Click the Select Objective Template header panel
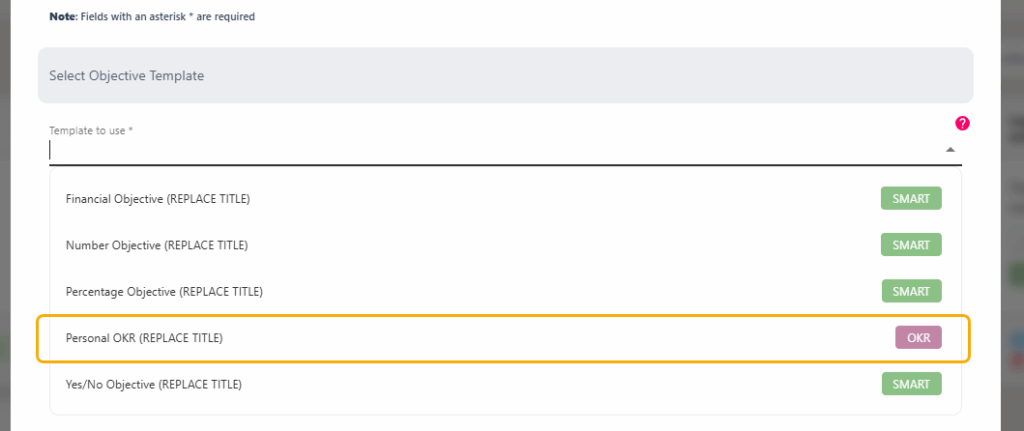This screenshot has width=1024, height=431. (505, 75)
